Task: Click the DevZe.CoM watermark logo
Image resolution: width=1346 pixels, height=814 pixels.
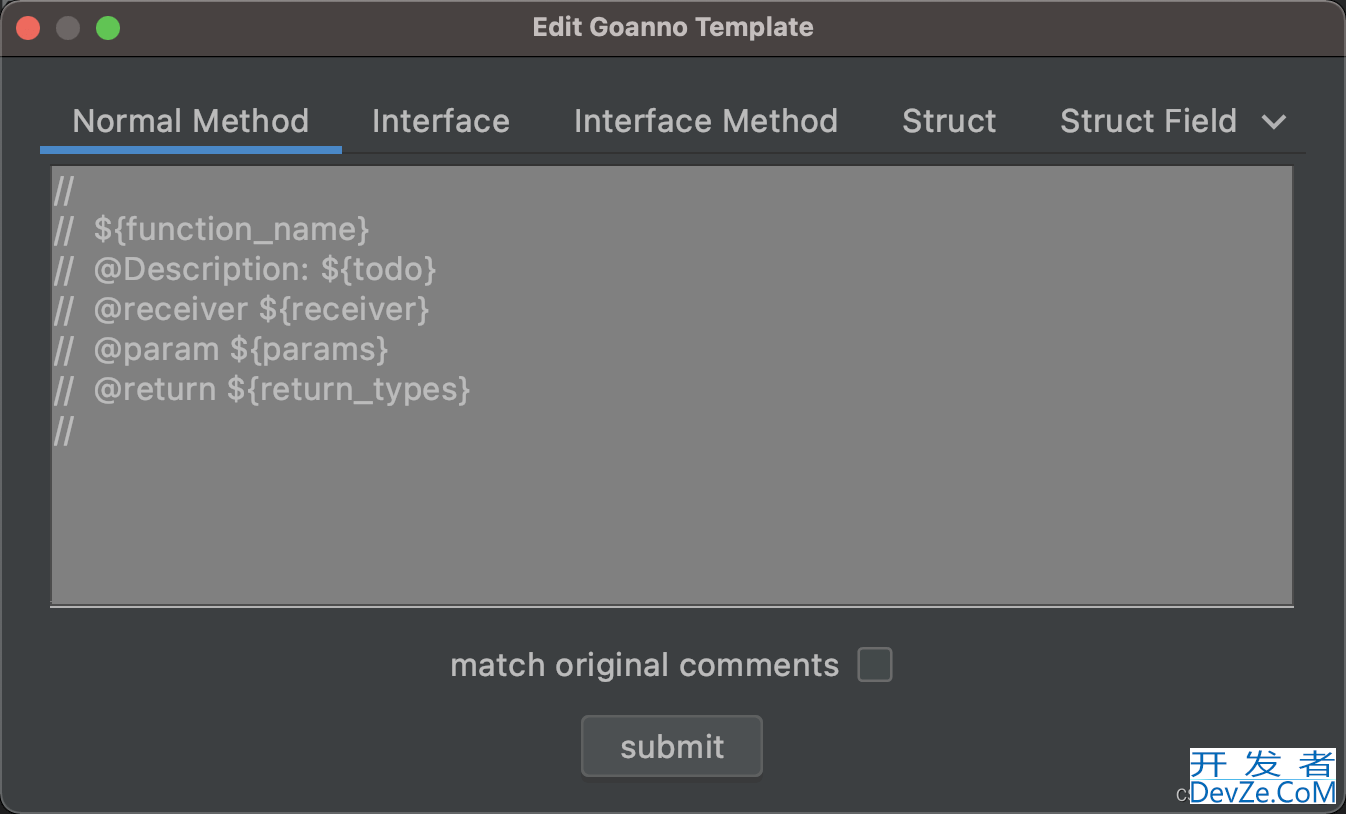Action: pyautogui.click(x=1262, y=778)
